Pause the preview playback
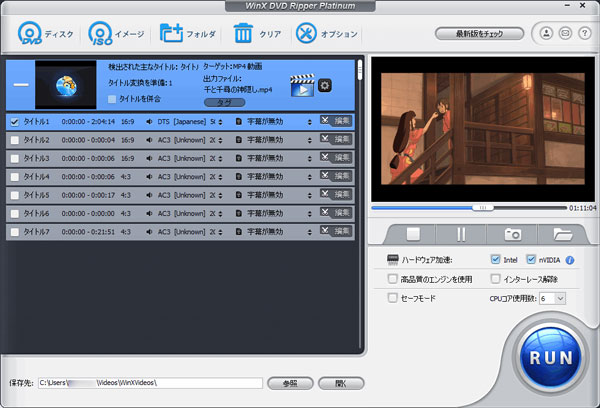This screenshot has height=408, width=600. coord(461,233)
